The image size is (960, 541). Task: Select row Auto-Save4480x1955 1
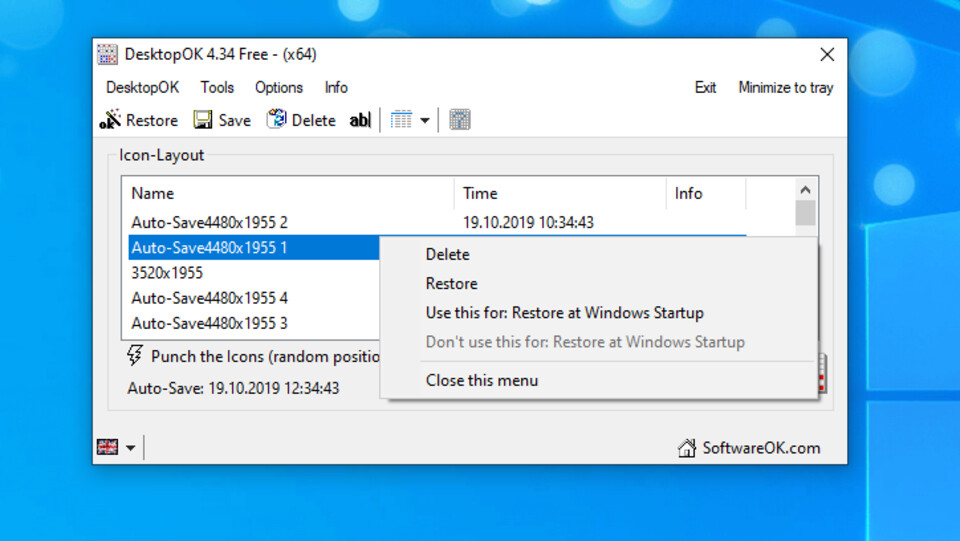click(x=254, y=247)
